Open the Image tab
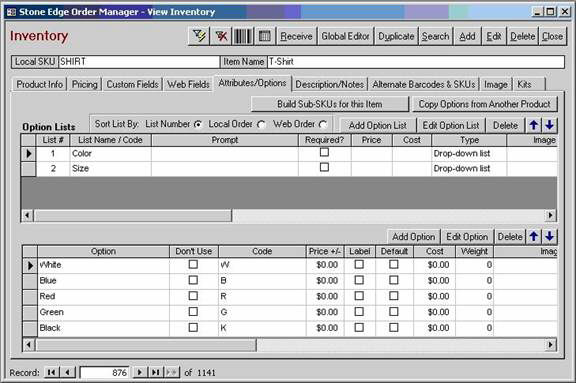 coord(496,84)
